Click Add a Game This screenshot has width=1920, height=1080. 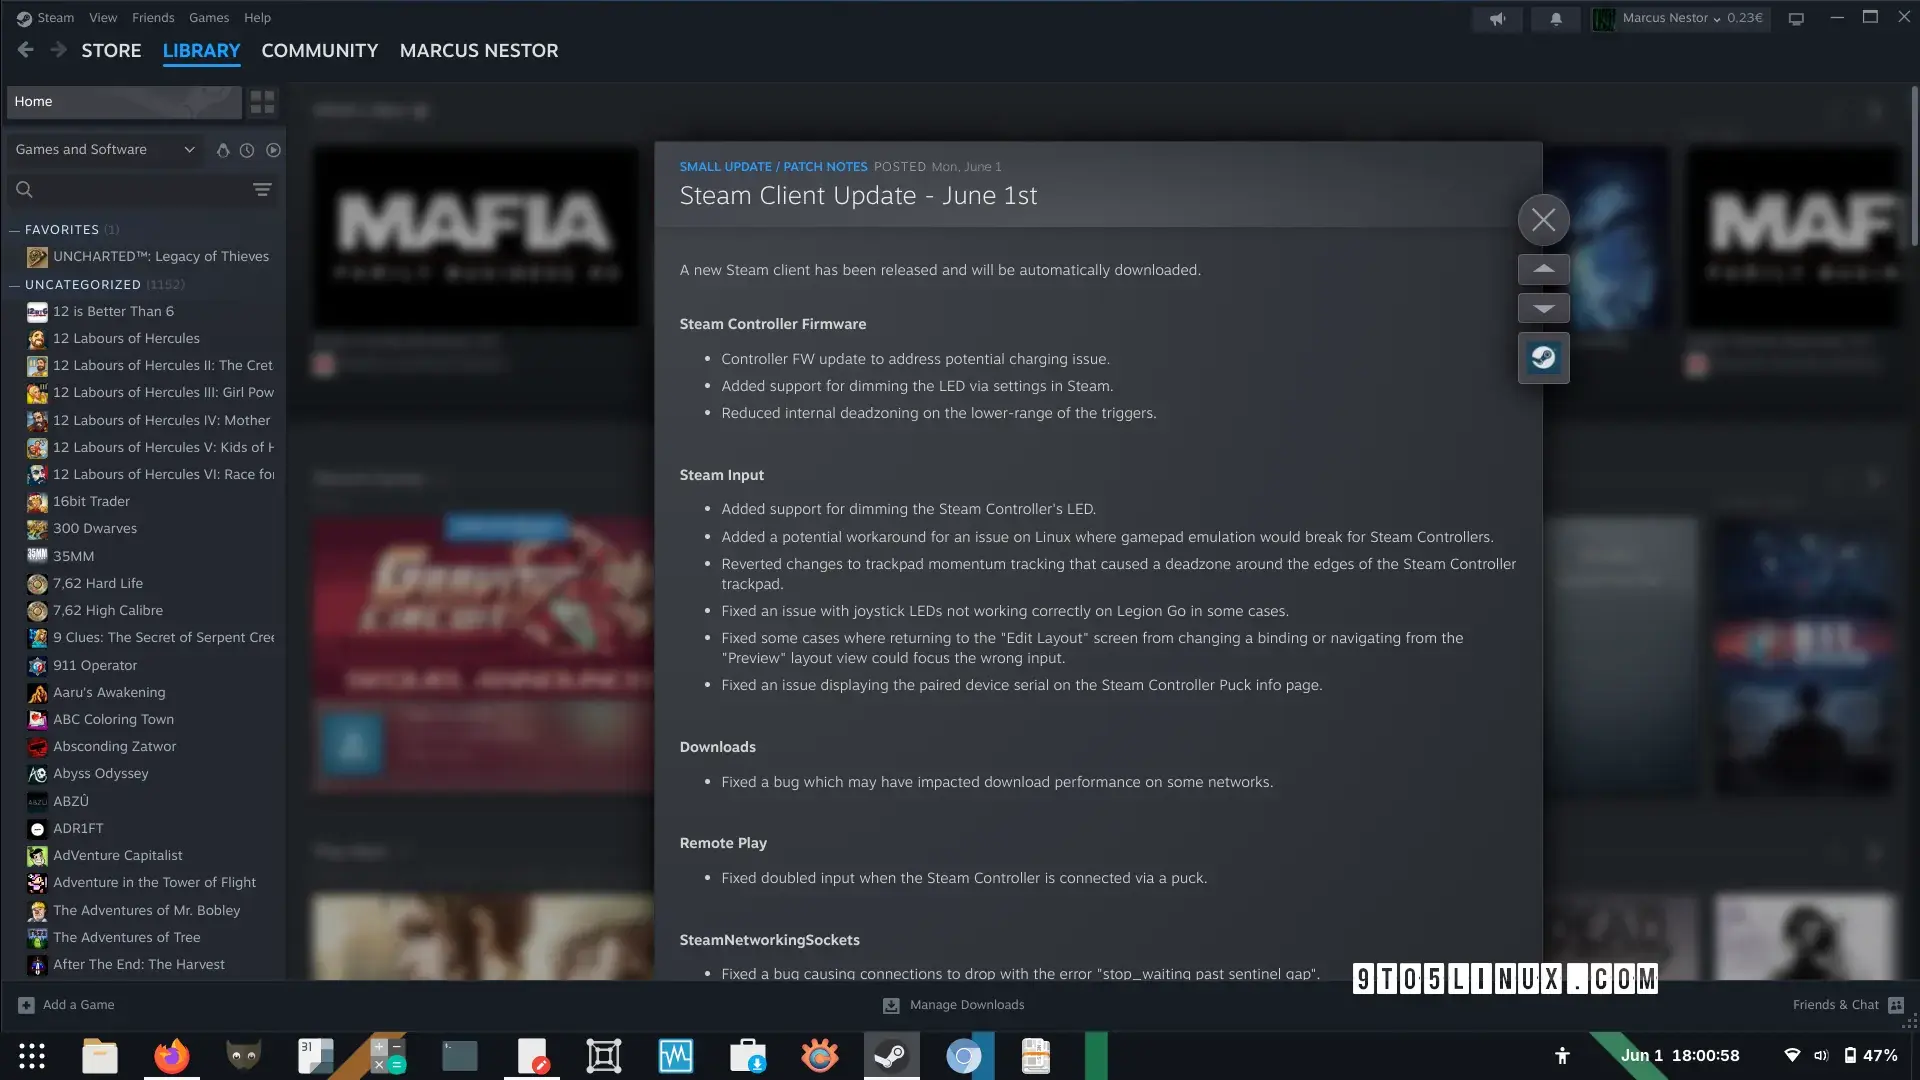[x=67, y=1005]
